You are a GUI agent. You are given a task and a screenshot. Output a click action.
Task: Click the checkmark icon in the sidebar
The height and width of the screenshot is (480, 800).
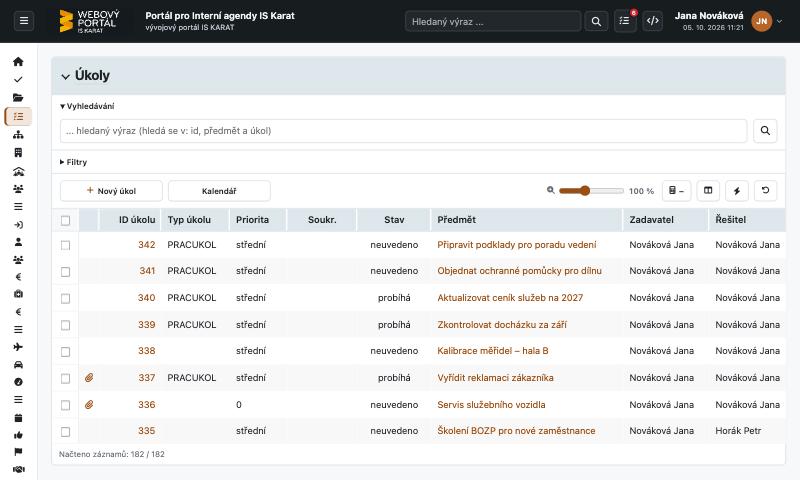pyautogui.click(x=18, y=80)
